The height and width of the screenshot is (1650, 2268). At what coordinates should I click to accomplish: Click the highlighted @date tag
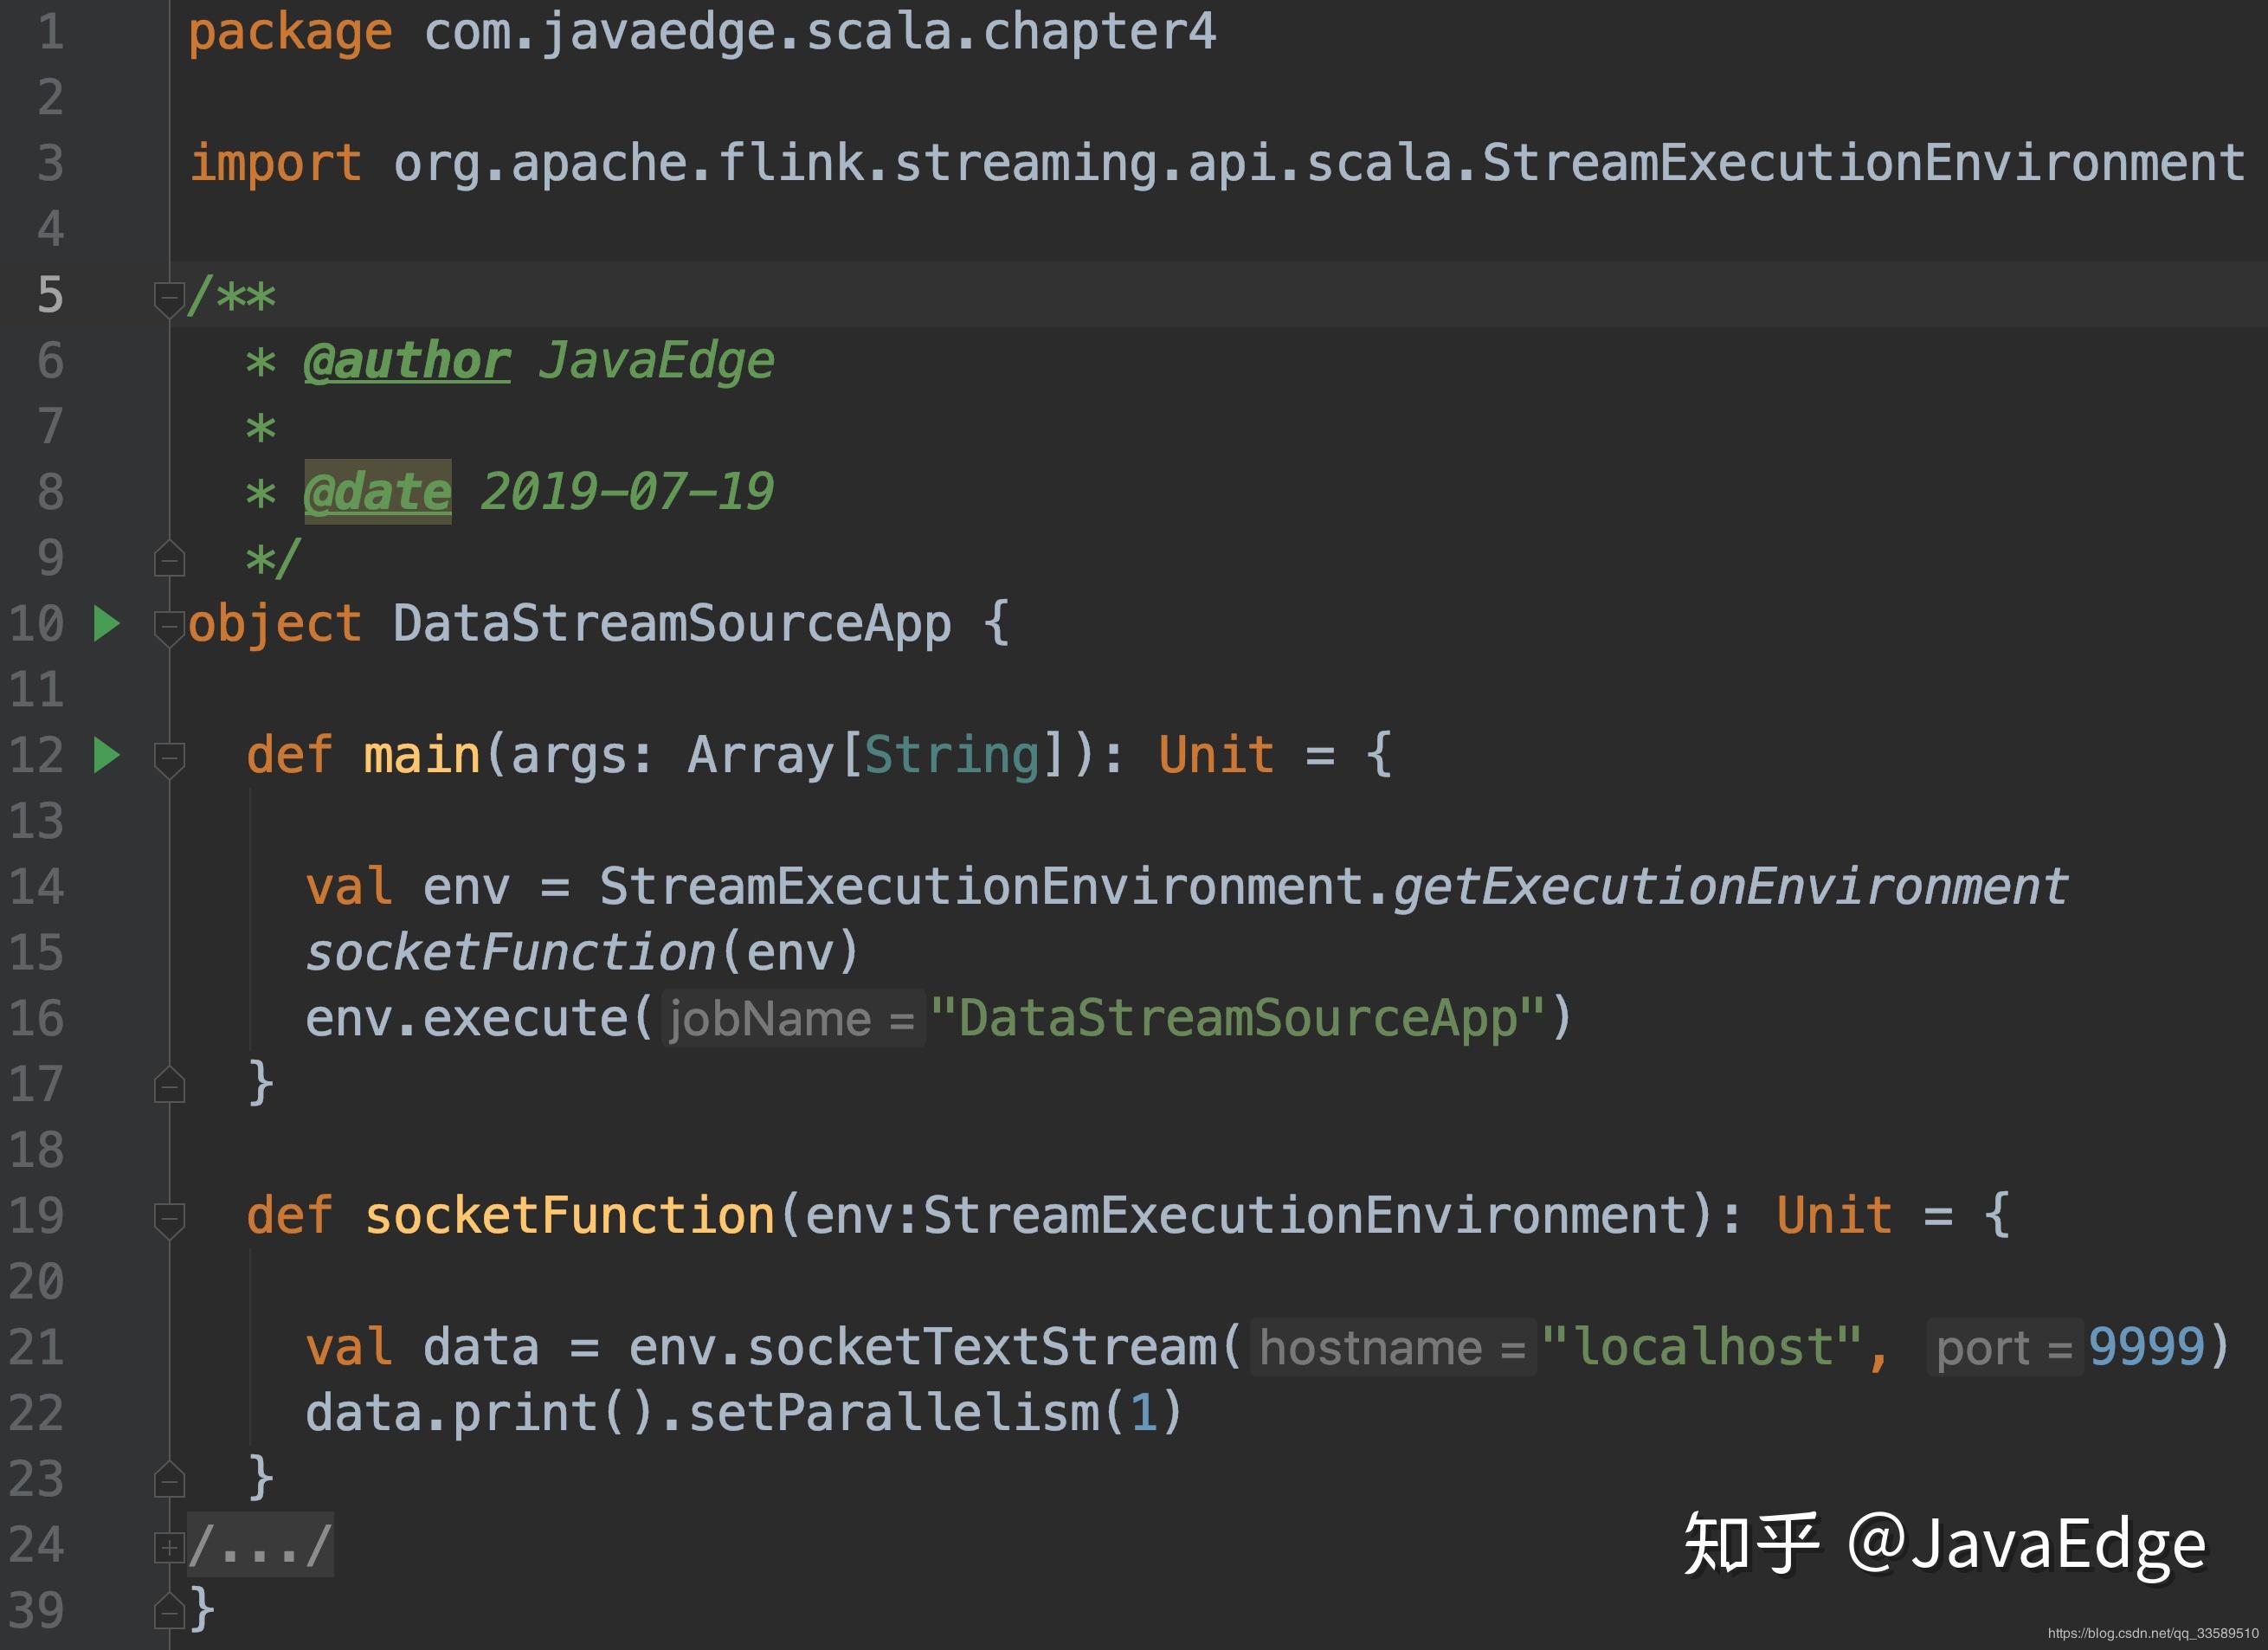tap(377, 492)
